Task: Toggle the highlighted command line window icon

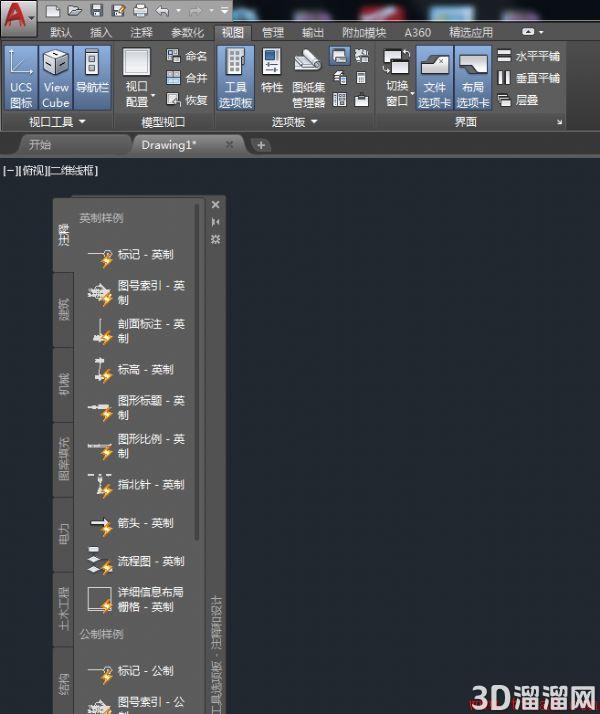Action: (x=340, y=56)
